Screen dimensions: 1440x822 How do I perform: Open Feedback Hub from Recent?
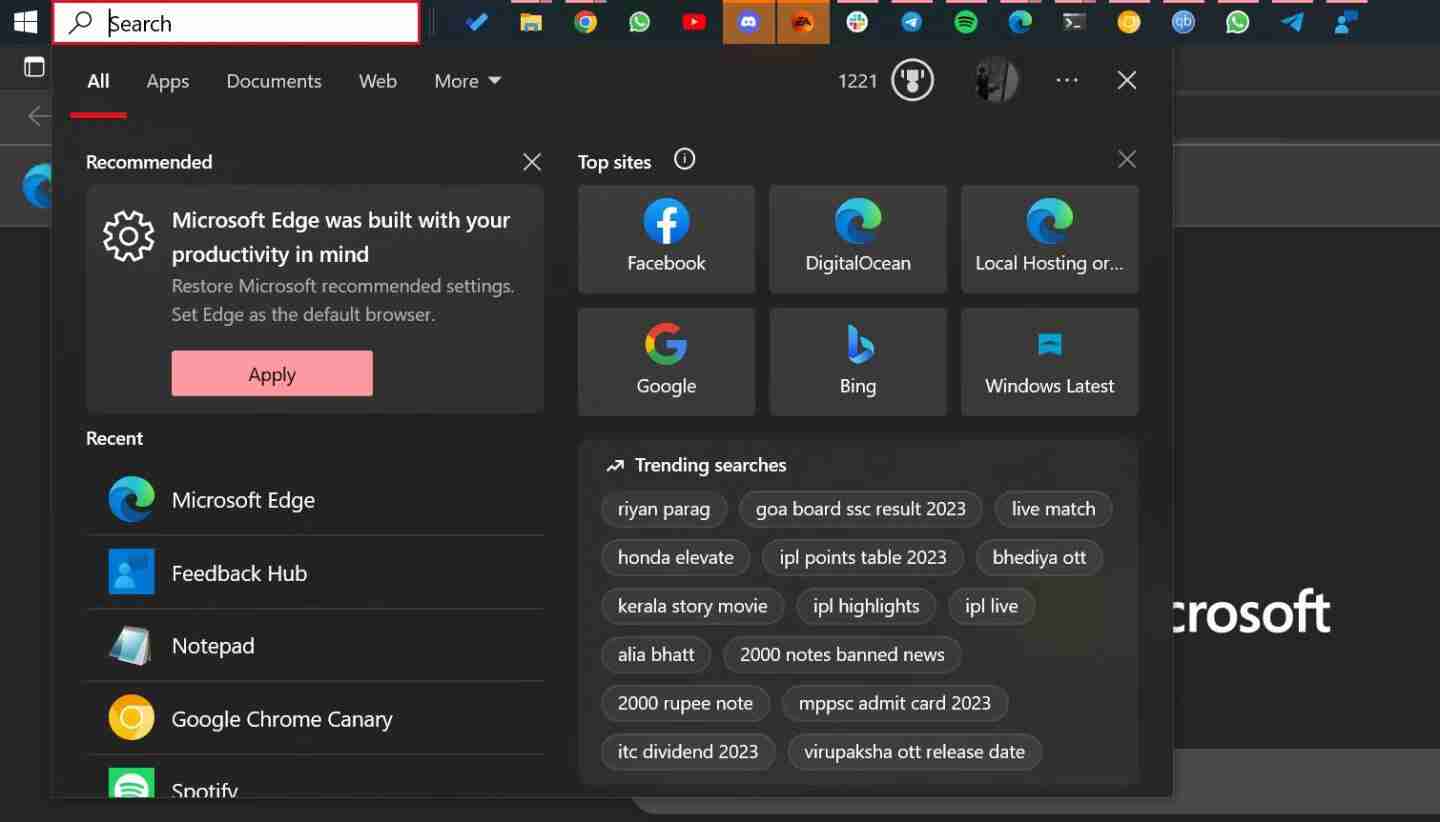pyautogui.click(x=239, y=572)
